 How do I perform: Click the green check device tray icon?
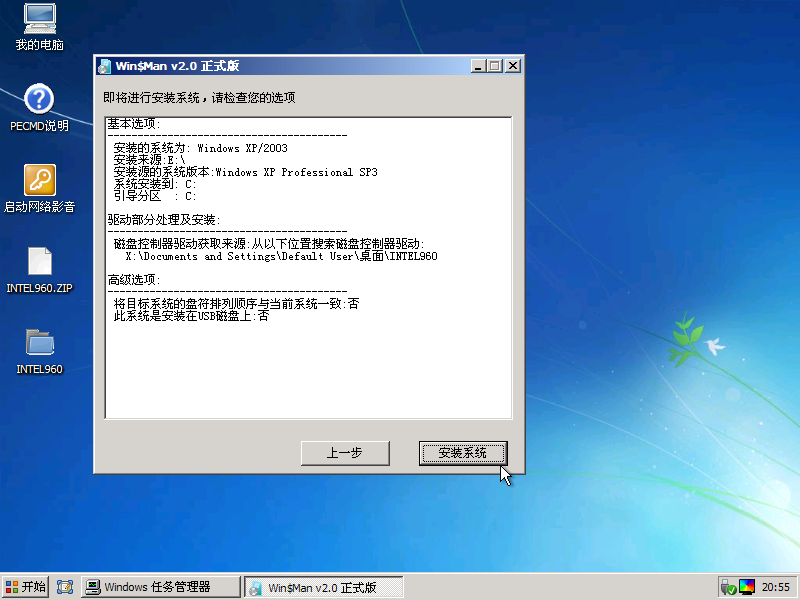pyautogui.click(x=729, y=587)
